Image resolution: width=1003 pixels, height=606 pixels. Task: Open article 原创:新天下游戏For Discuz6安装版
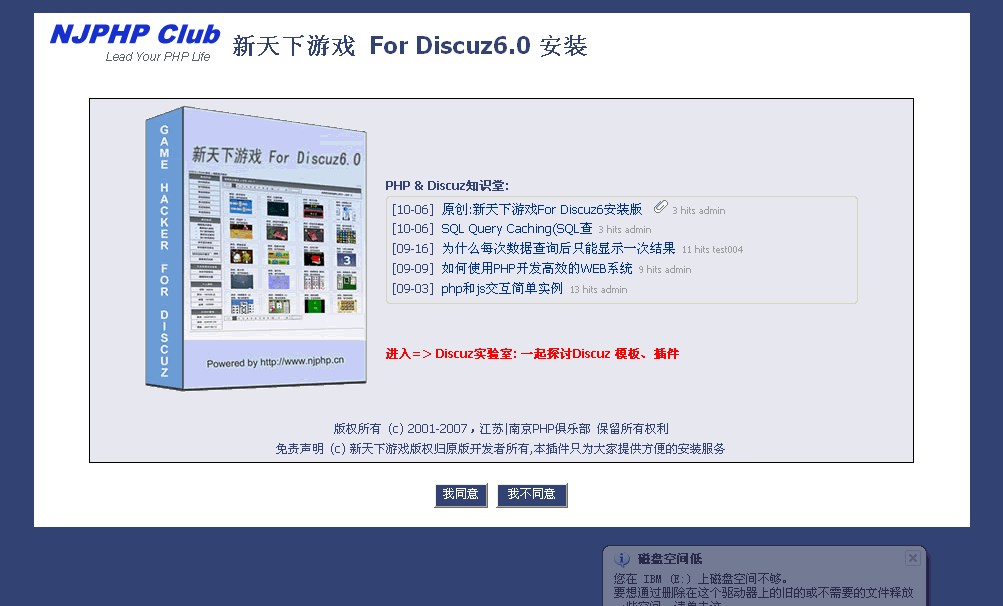[541, 209]
